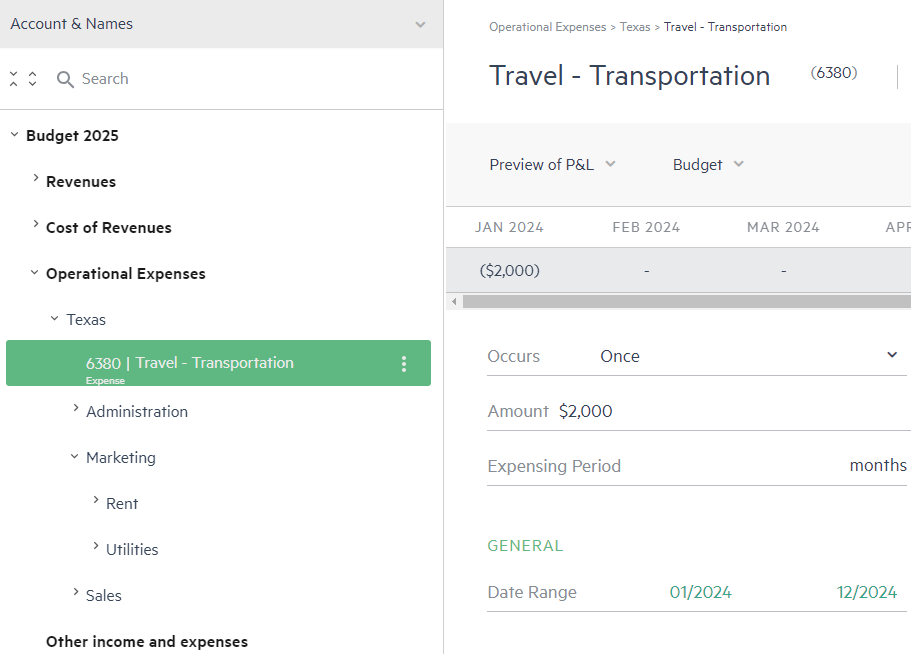The height and width of the screenshot is (654, 911).
Task: Expand the Administration node
Action: [76, 408]
